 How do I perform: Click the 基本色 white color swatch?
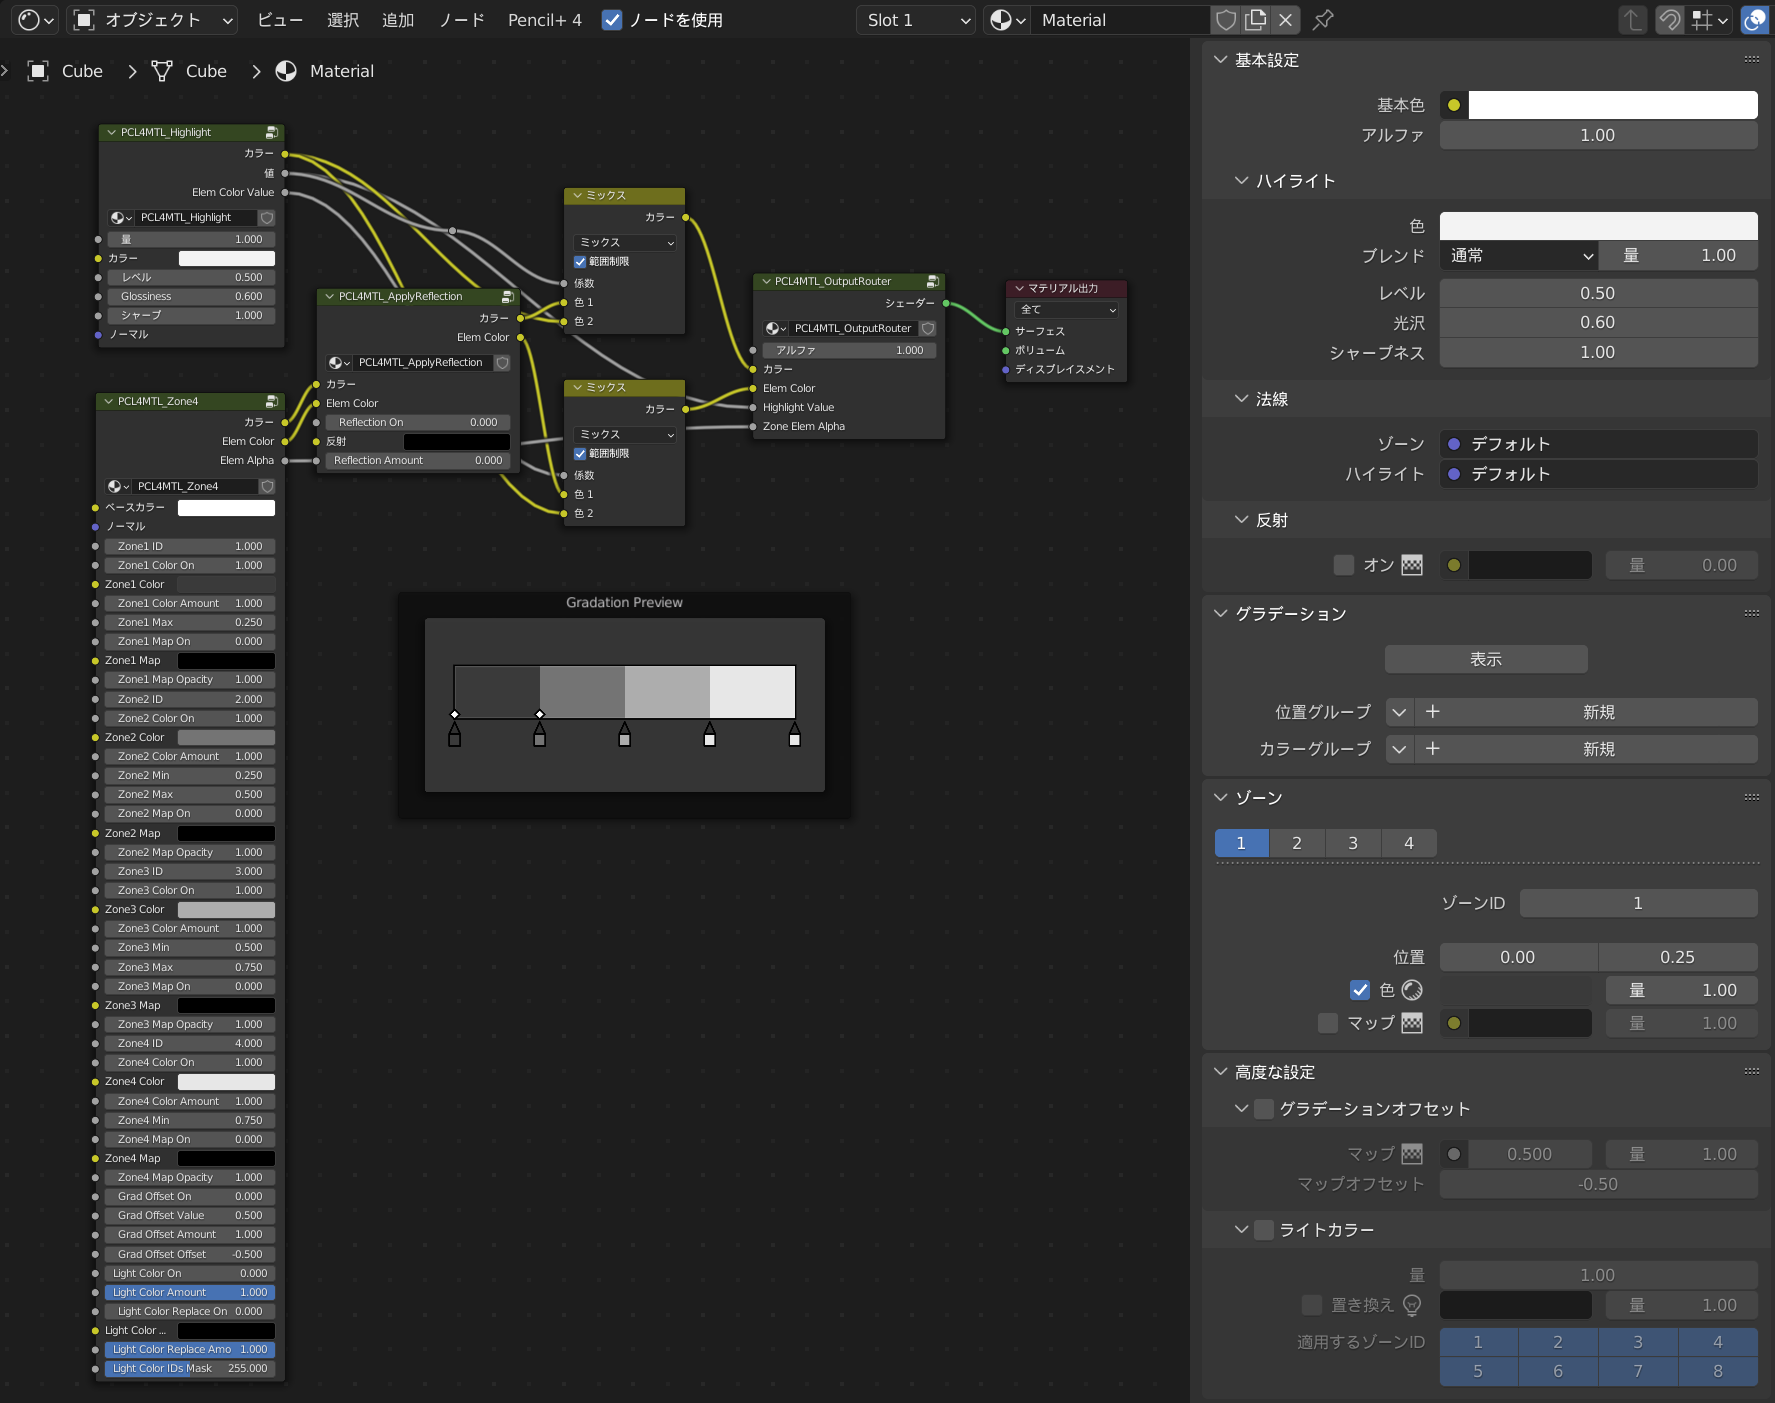point(1613,105)
